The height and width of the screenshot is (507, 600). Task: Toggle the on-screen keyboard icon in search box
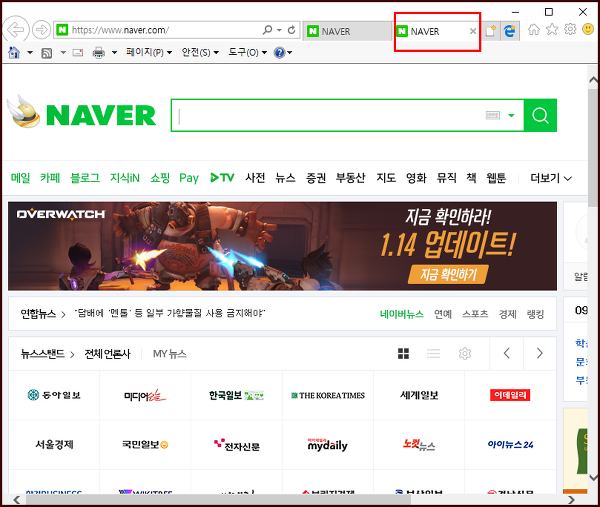click(x=492, y=115)
